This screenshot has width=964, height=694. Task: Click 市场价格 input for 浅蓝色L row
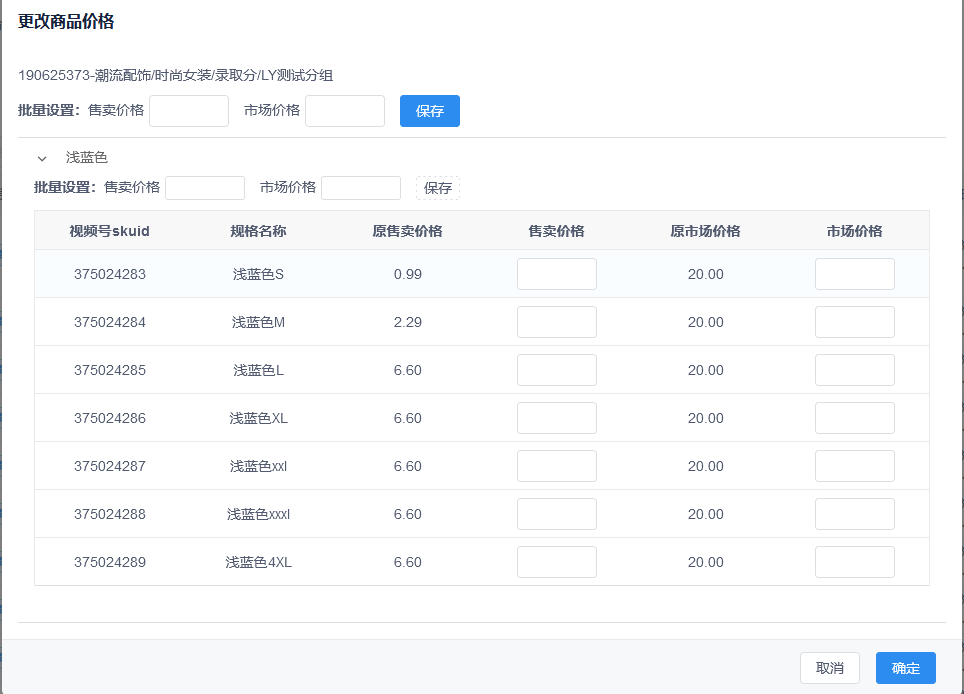point(854,370)
